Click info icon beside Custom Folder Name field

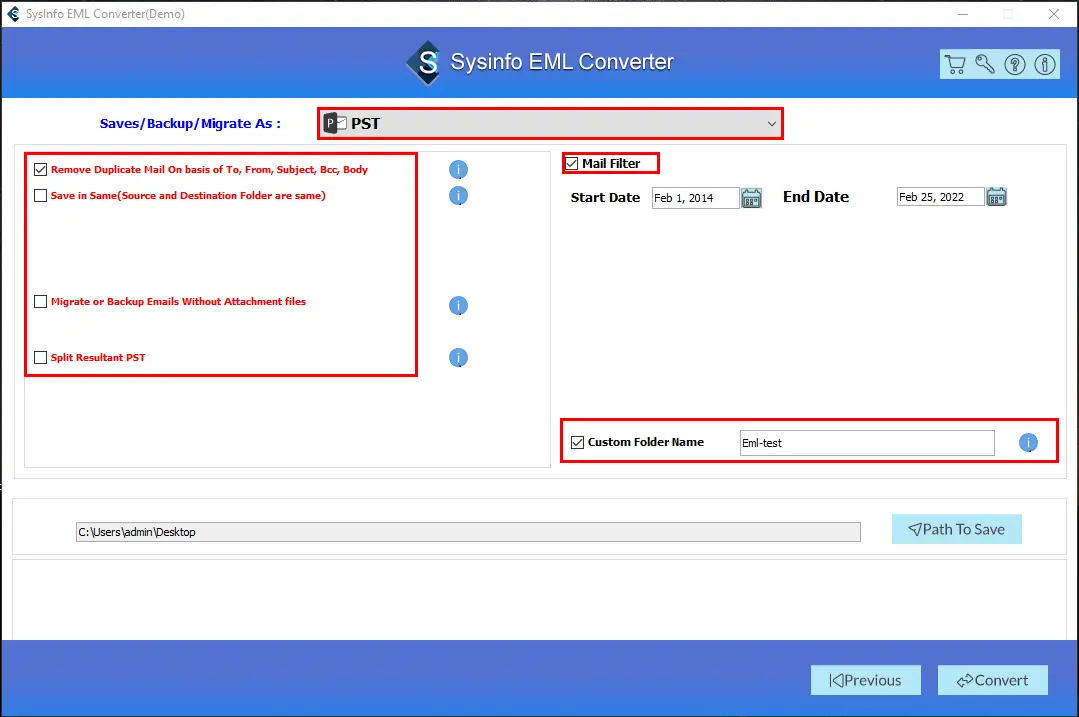point(1028,442)
